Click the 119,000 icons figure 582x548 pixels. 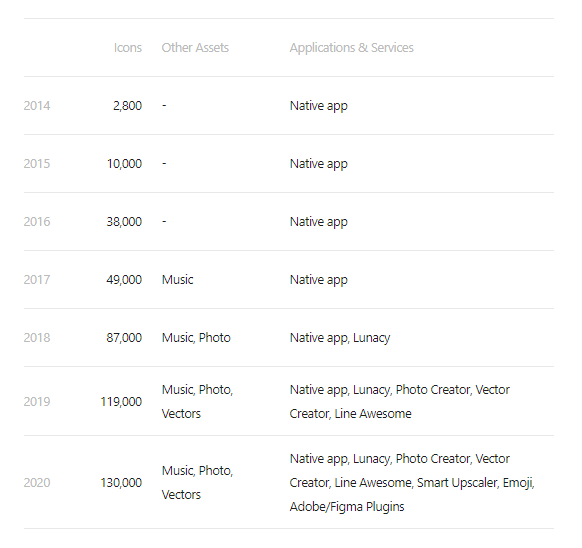[x=121, y=402]
